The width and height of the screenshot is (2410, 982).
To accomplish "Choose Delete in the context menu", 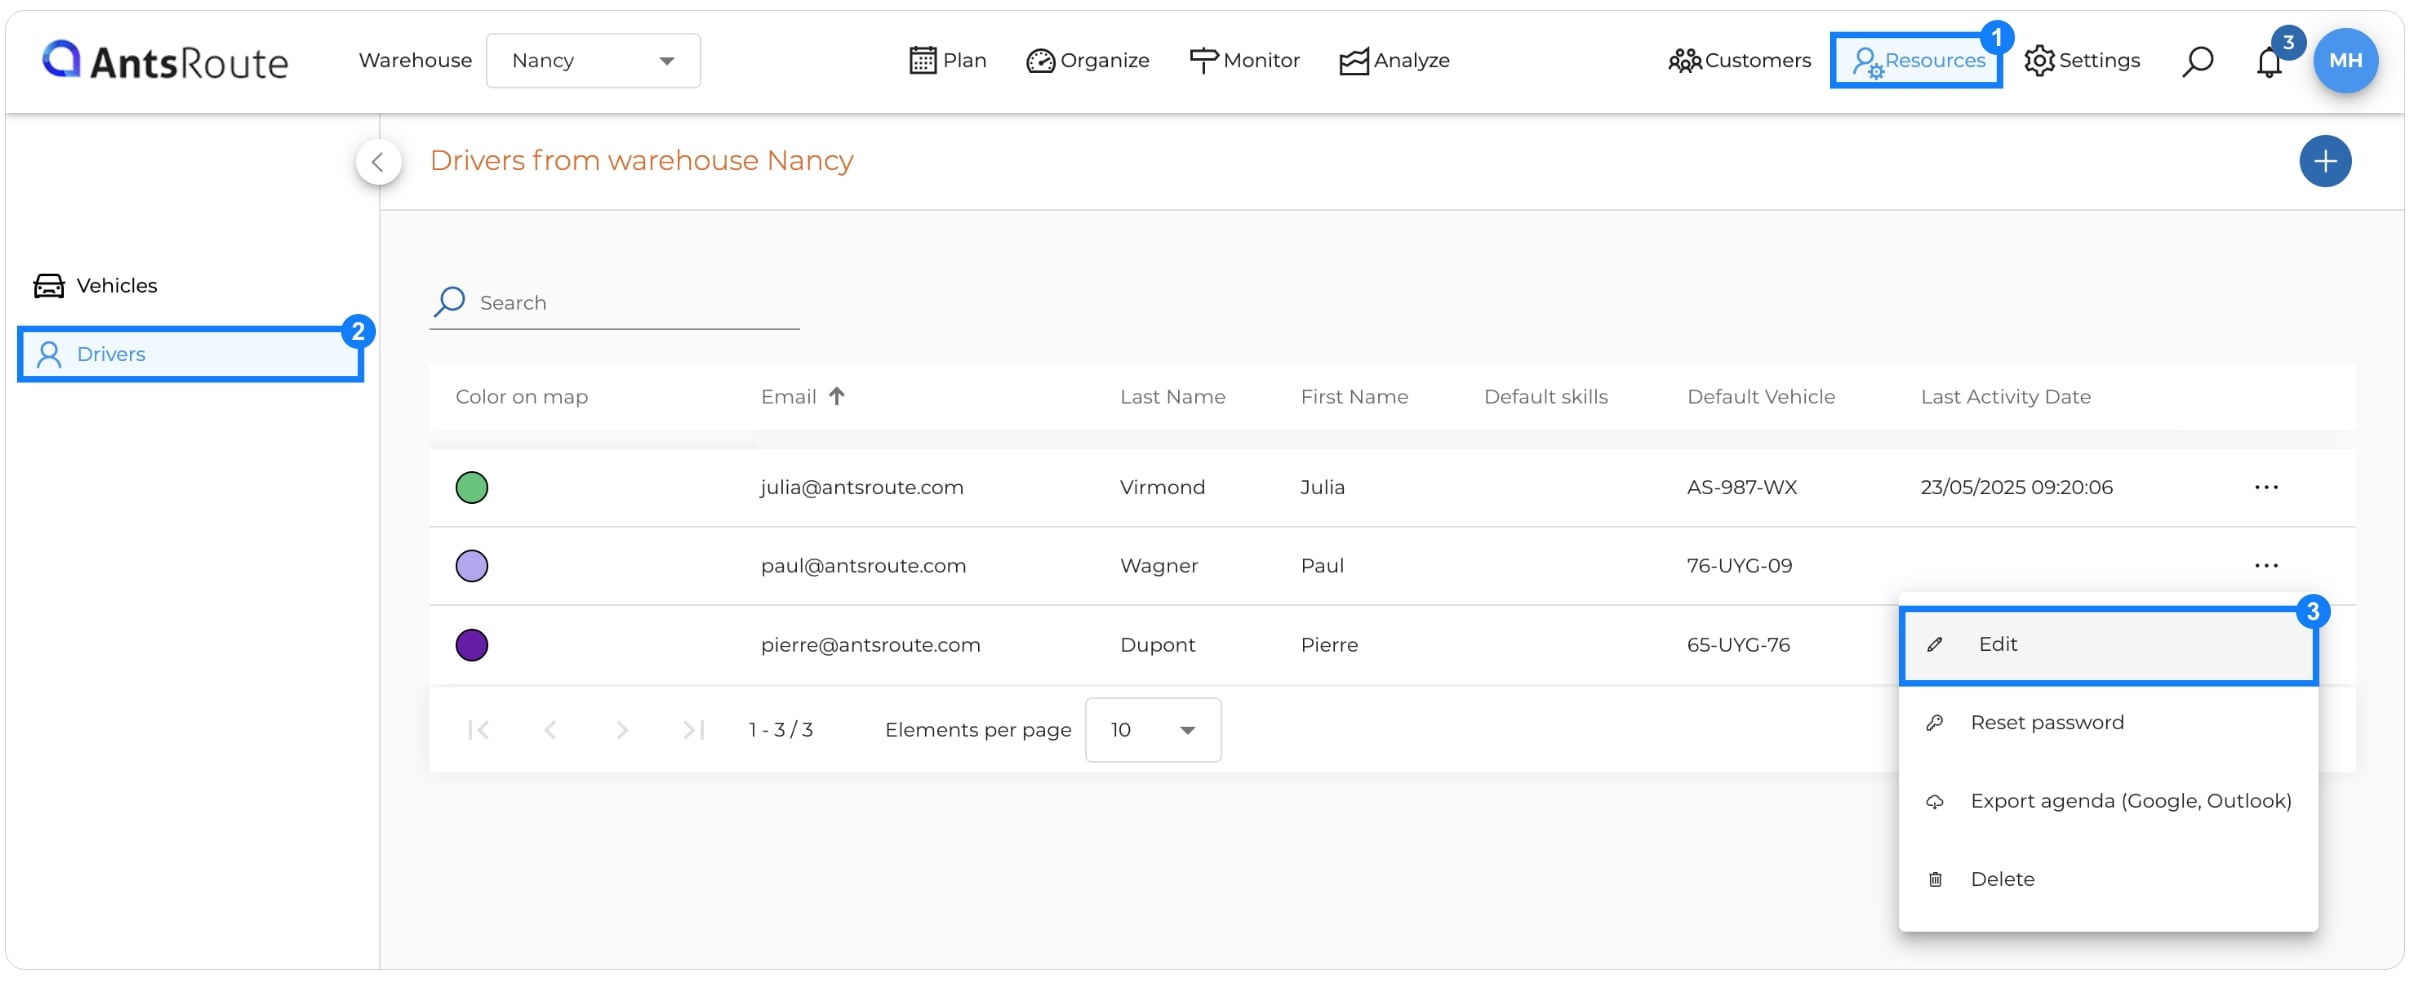I will pyautogui.click(x=2108, y=880).
